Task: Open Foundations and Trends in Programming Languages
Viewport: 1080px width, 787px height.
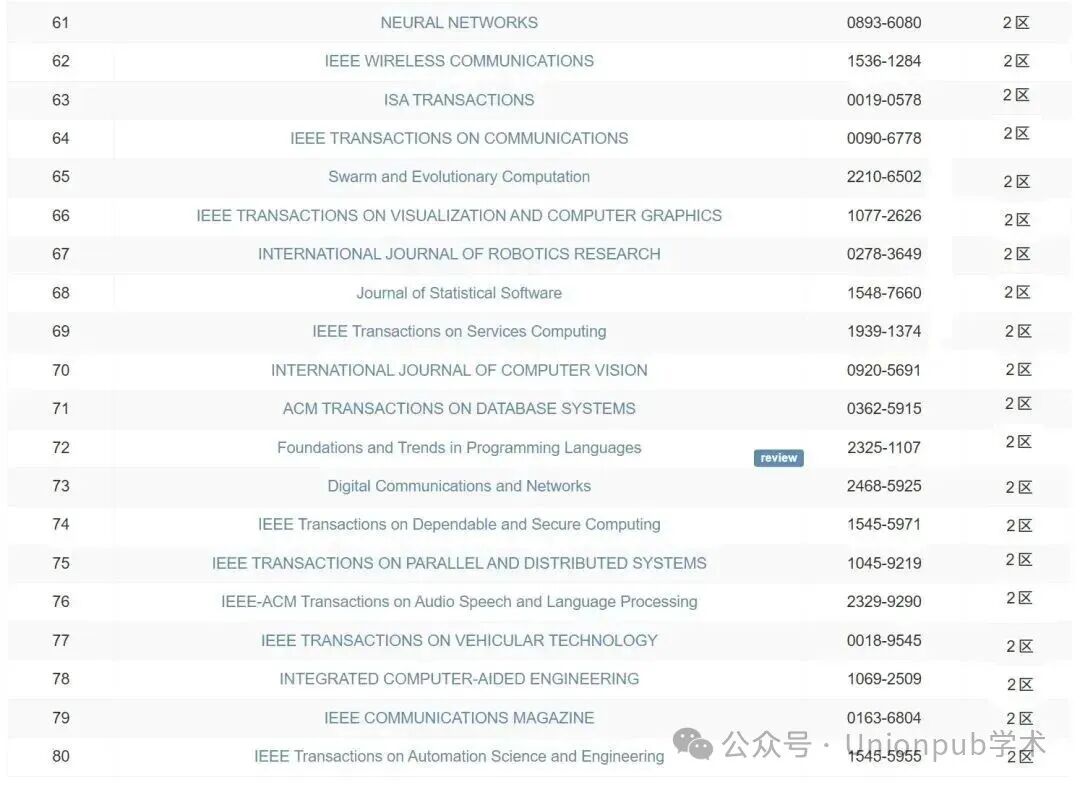Action: click(x=459, y=448)
